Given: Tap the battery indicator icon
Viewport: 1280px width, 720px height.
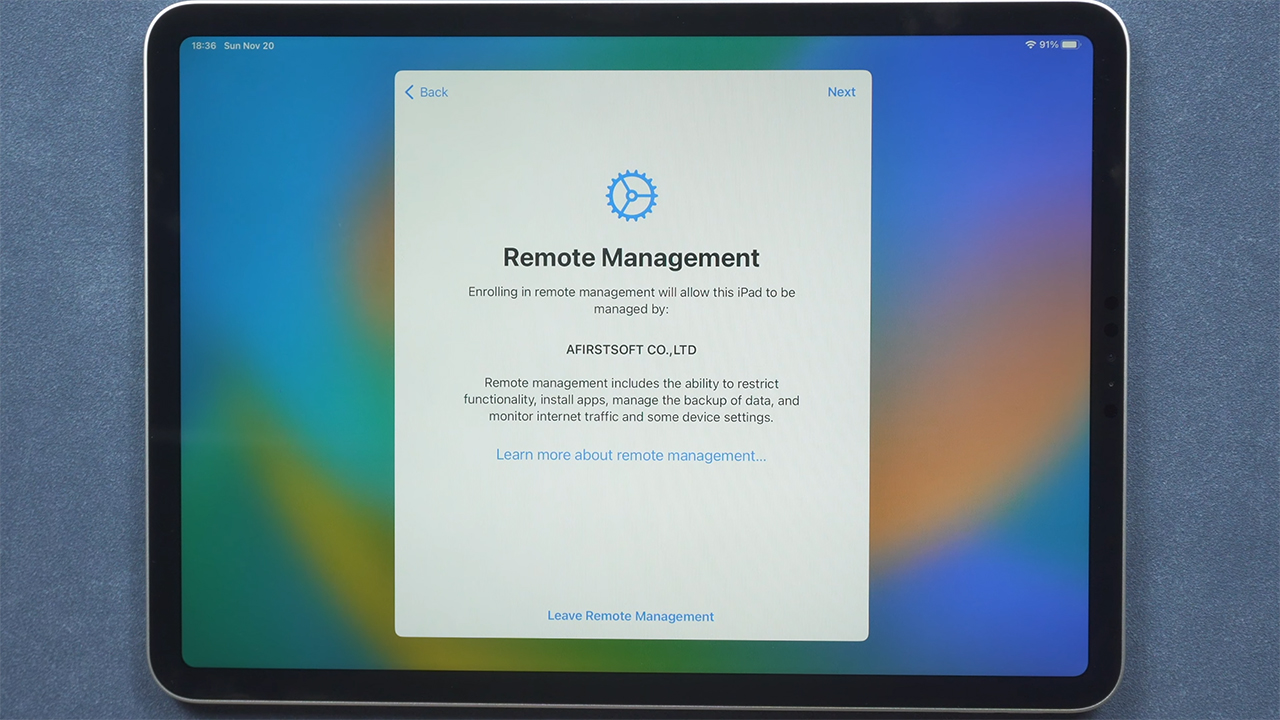Looking at the screenshot, I should tap(1071, 45).
